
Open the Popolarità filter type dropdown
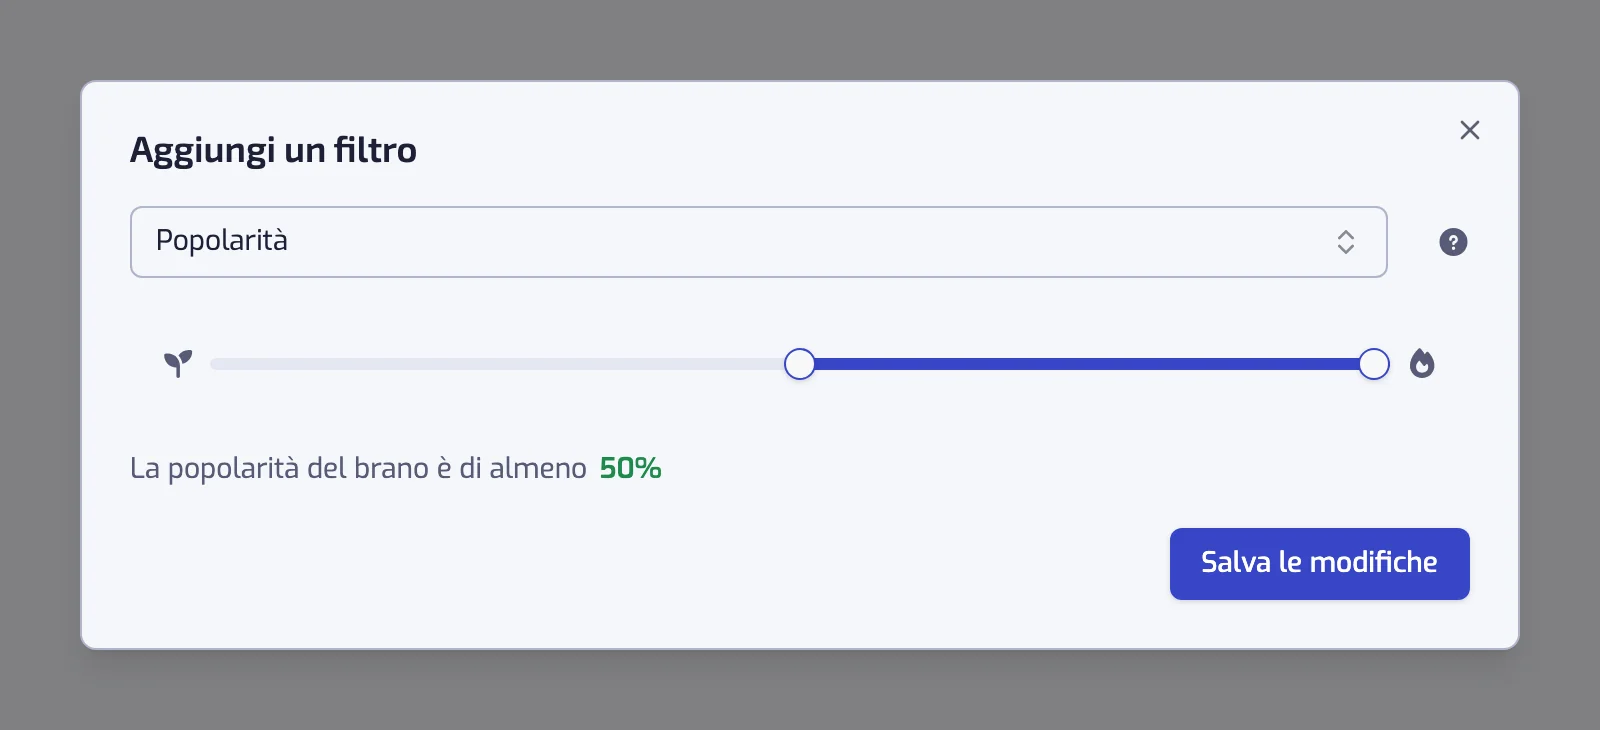coord(758,242)
